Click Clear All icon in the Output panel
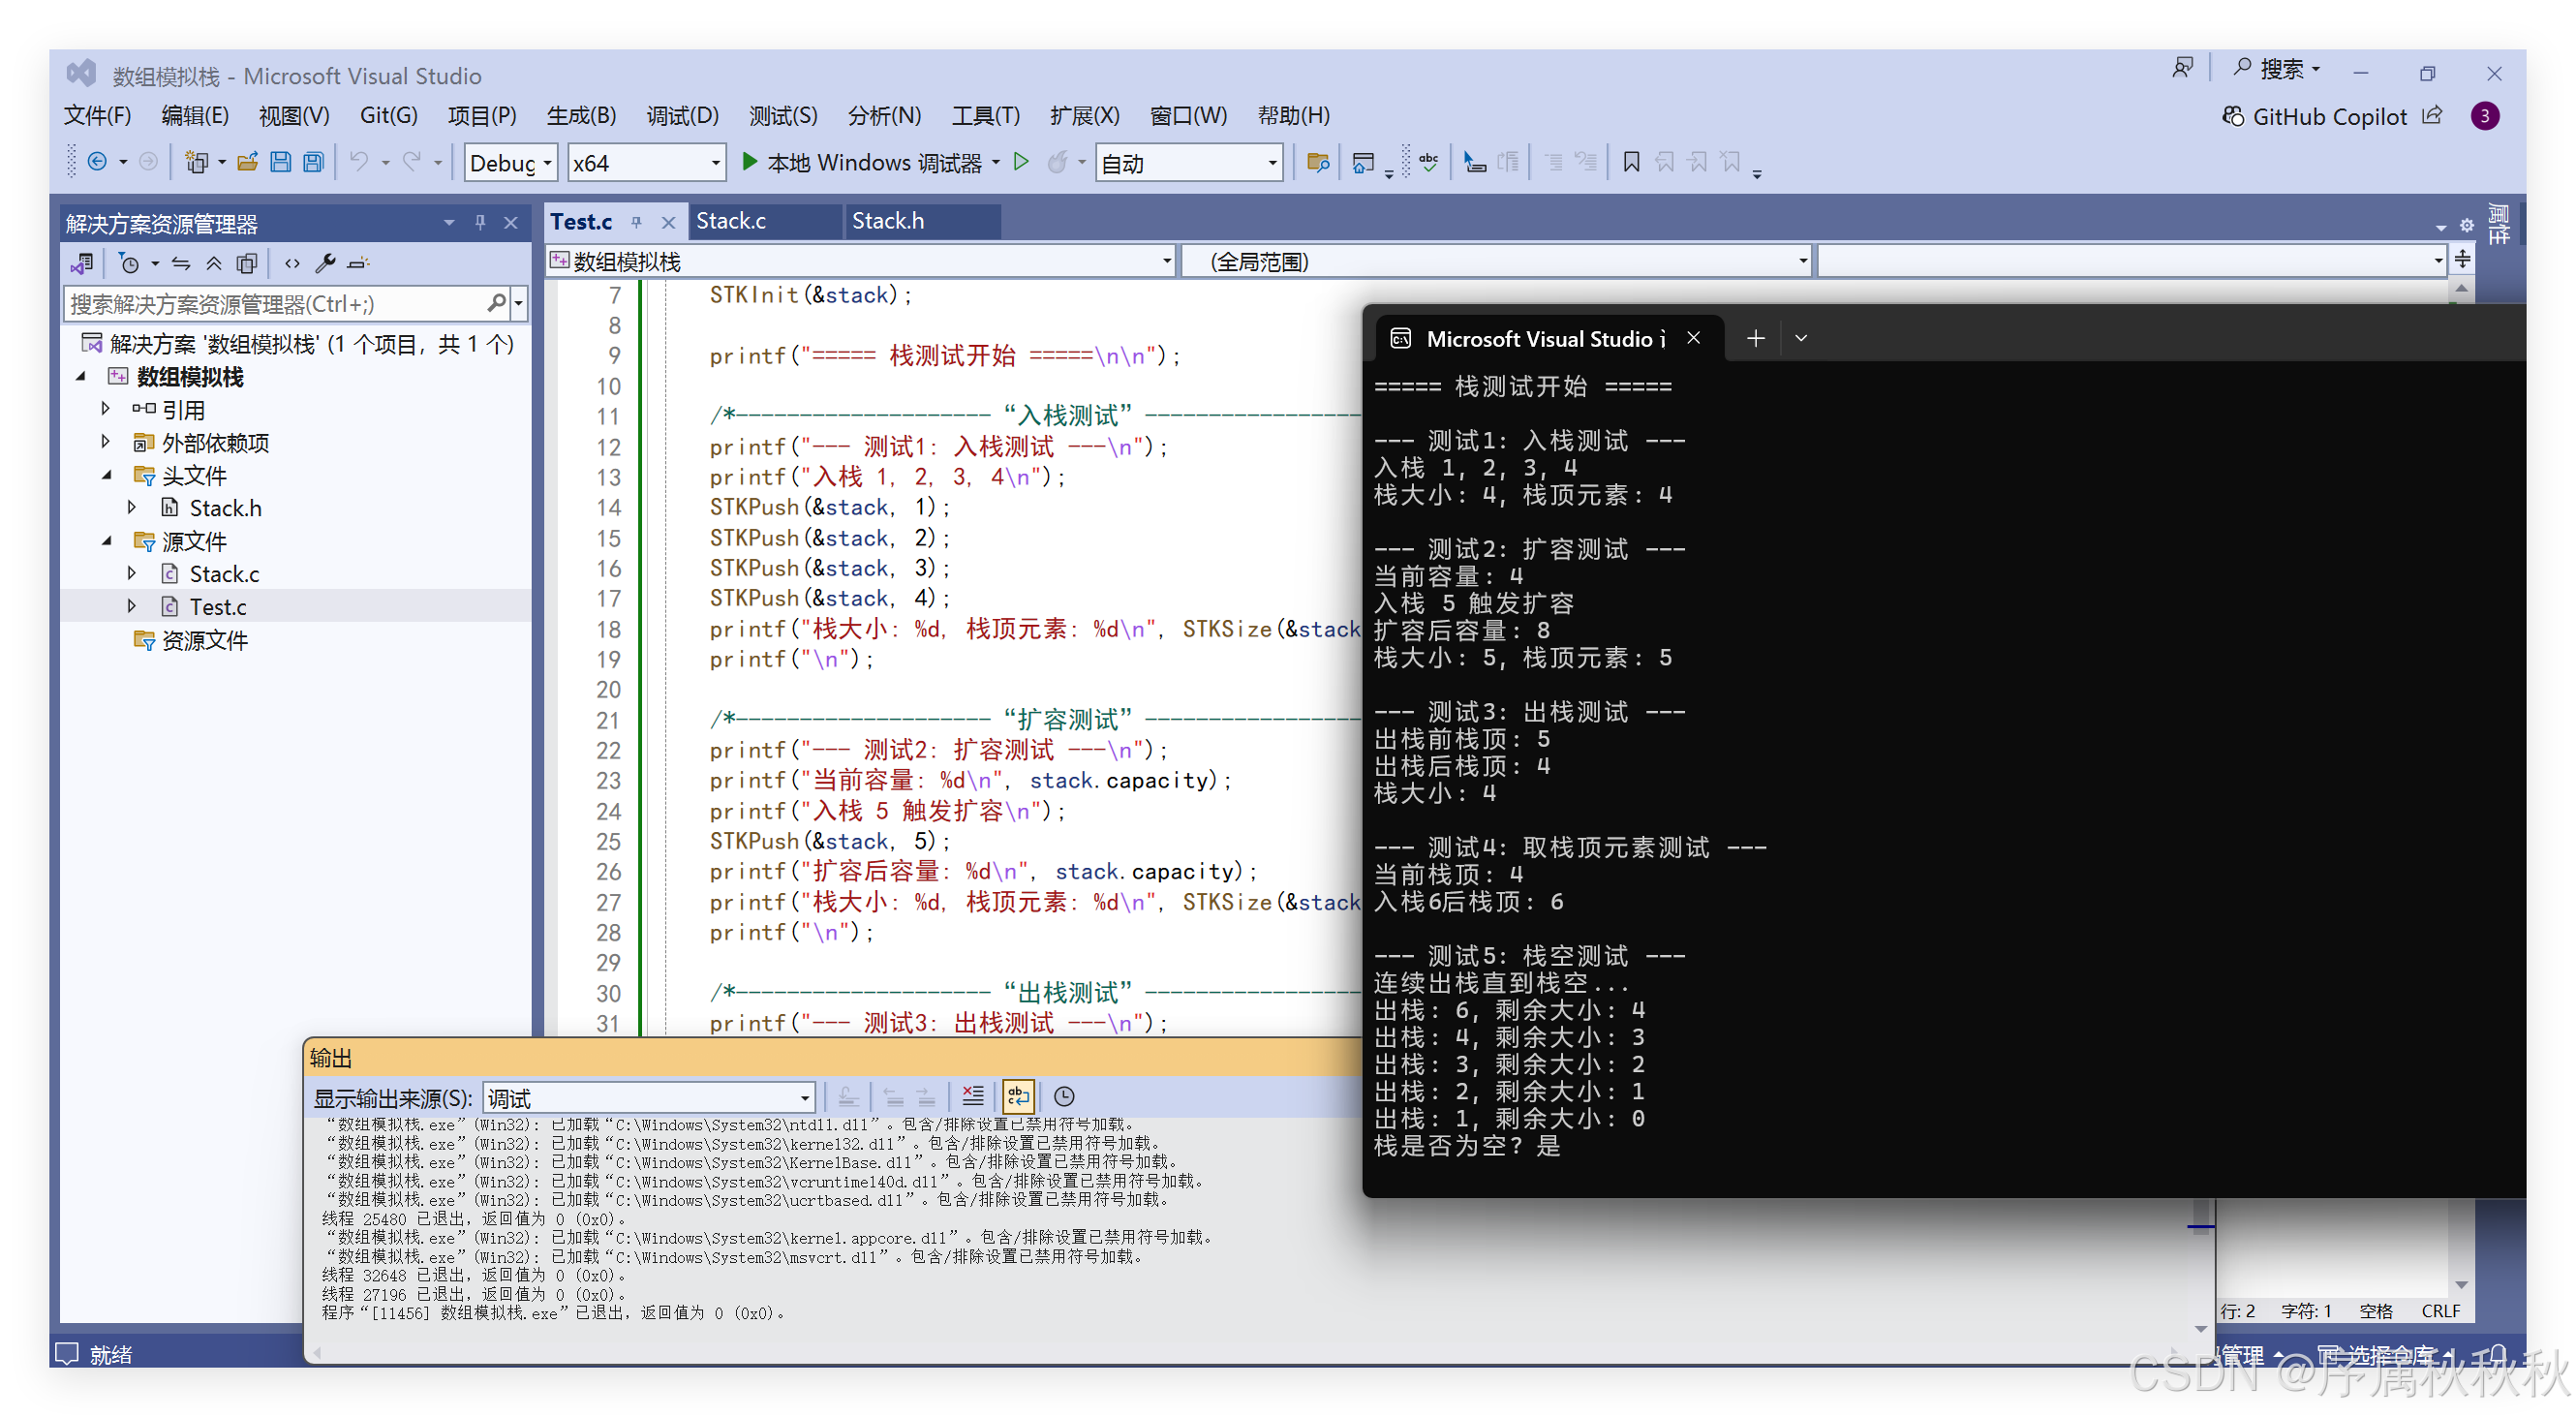2576x1417 pixels. coord(972,1097)
